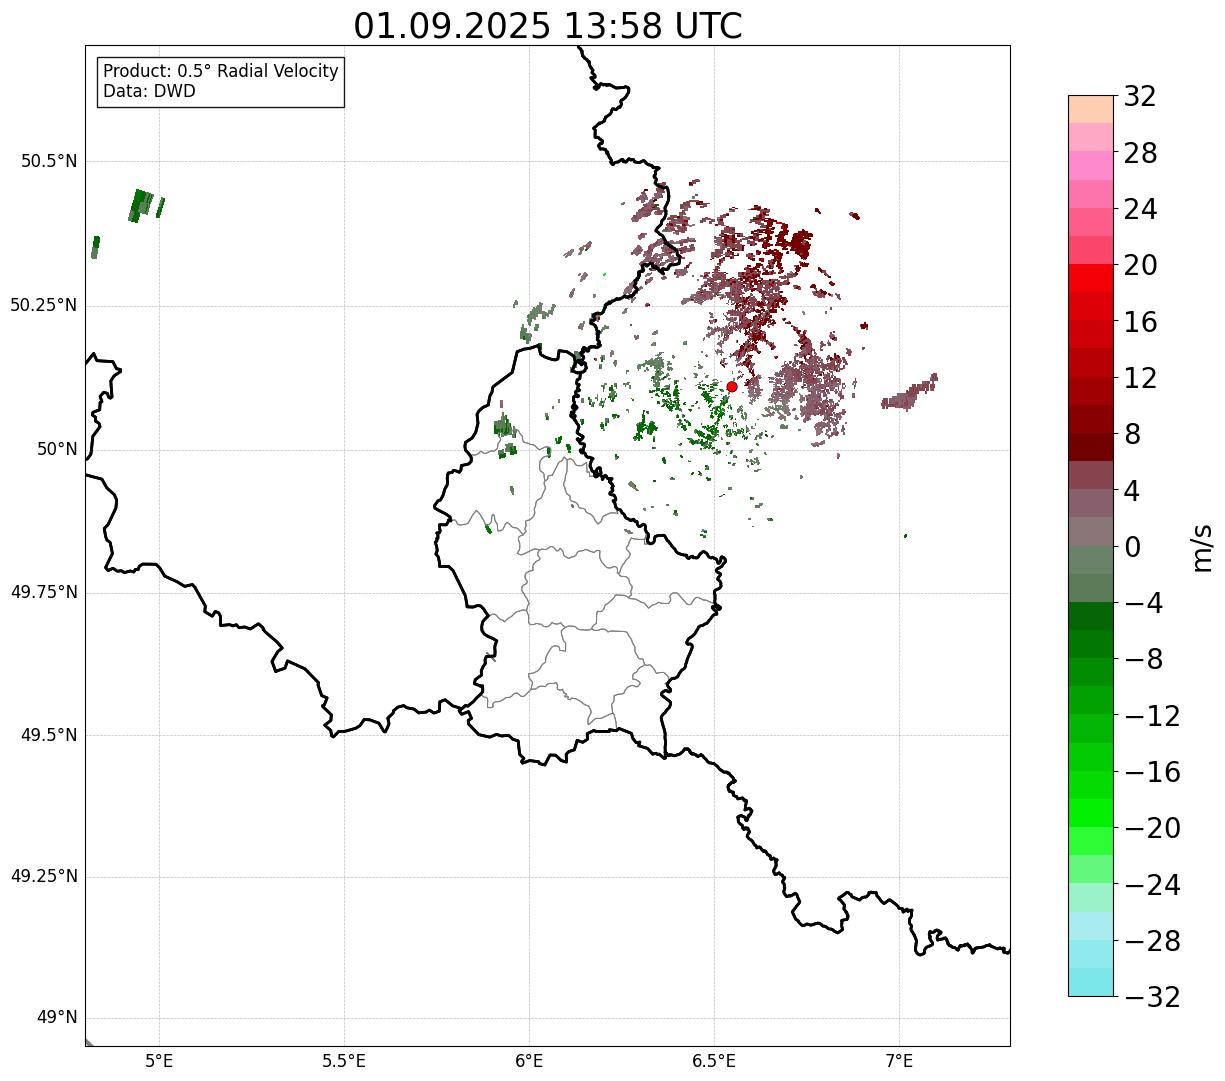Click the longitude label "6°E"
The height and width of the screenshot is (1081, 1225).
[529, 1061]
